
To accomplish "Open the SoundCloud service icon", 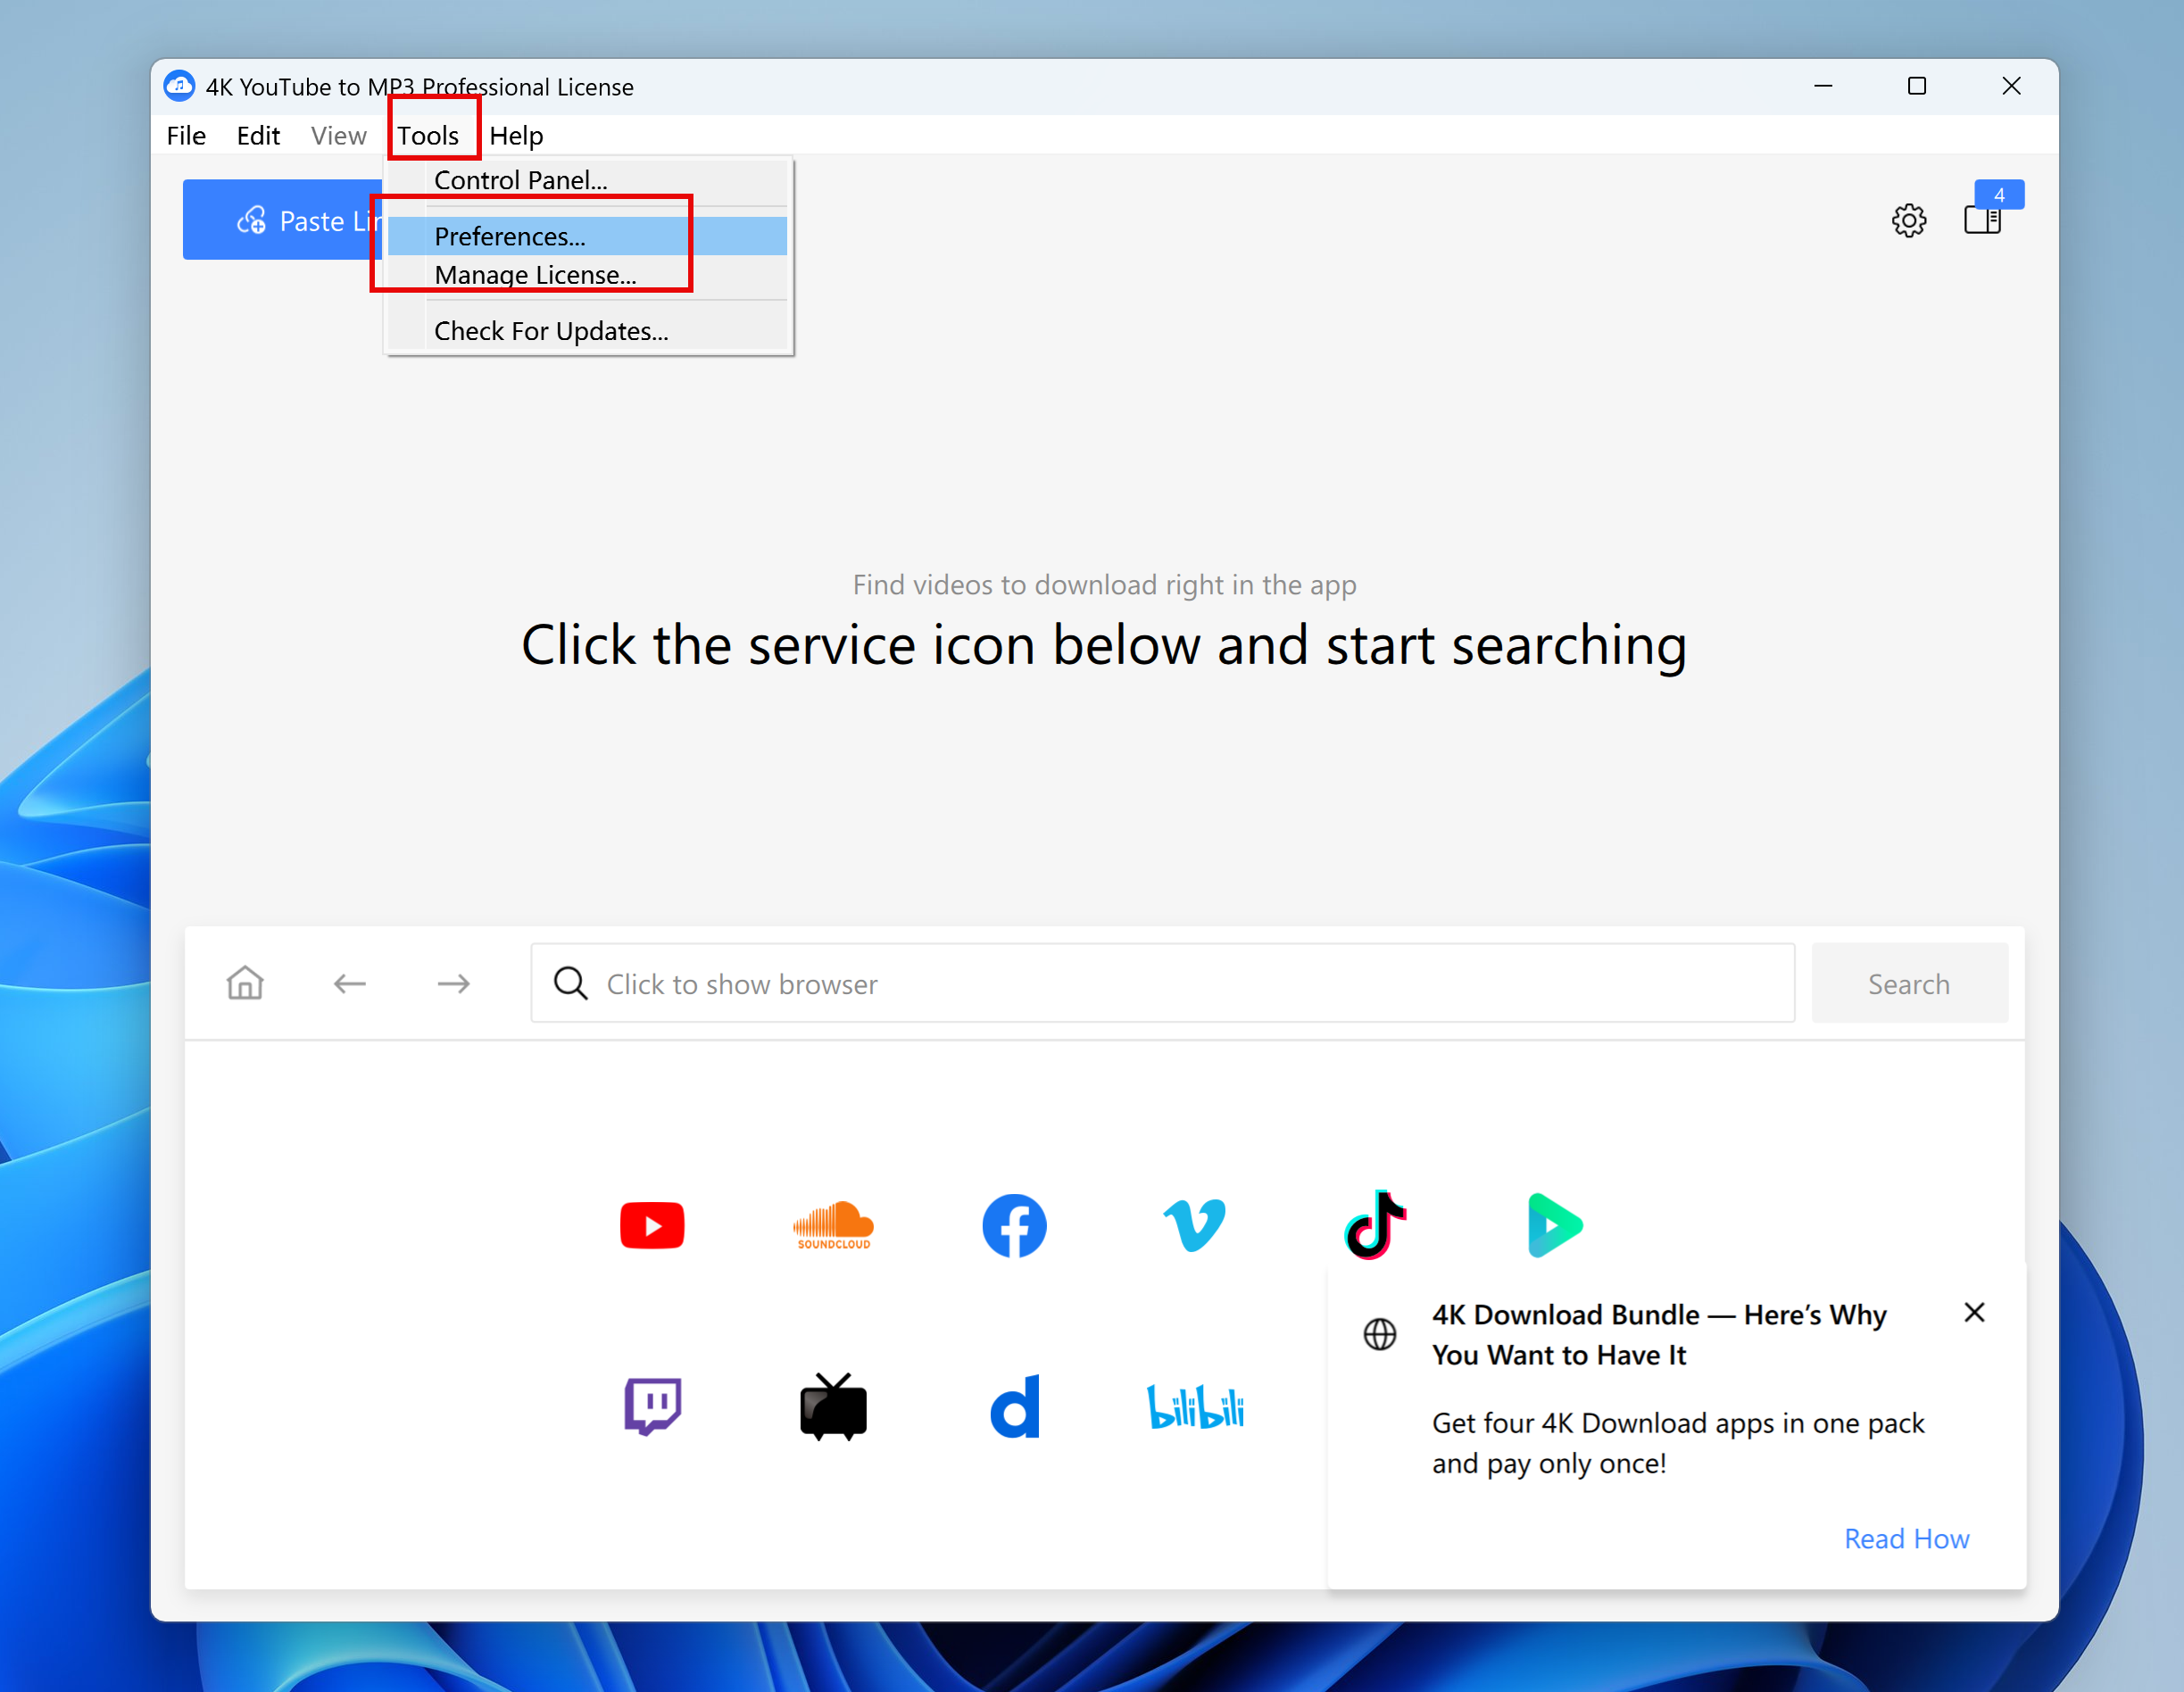I will [x=833, y=1225].
